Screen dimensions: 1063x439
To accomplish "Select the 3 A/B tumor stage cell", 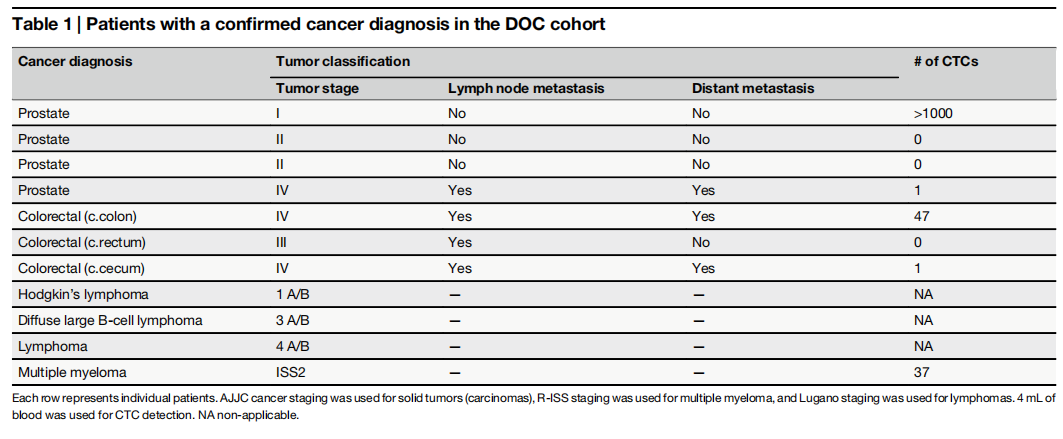I will pyautogui.click(x=293, y=320).
